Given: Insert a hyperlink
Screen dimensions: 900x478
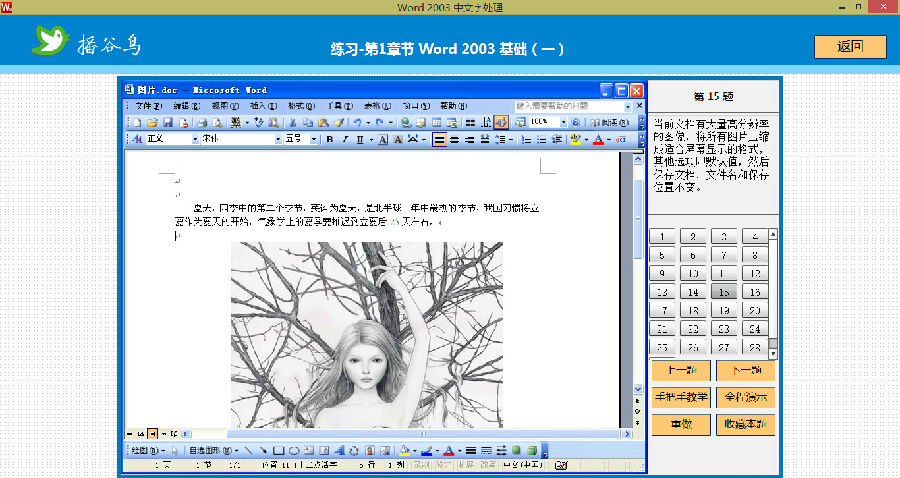Looking at the screenshot, I should click(406, 123).
